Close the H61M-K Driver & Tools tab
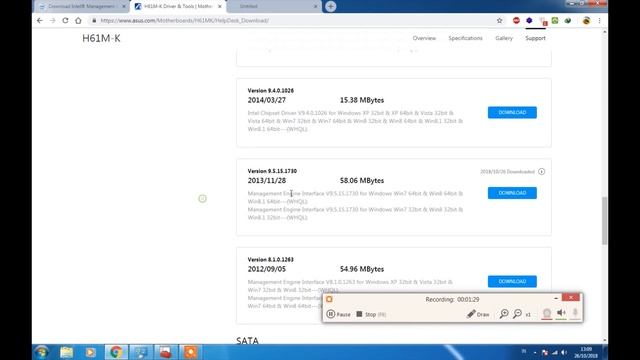This screenshot has height=360, width=640. coord(220,6)
